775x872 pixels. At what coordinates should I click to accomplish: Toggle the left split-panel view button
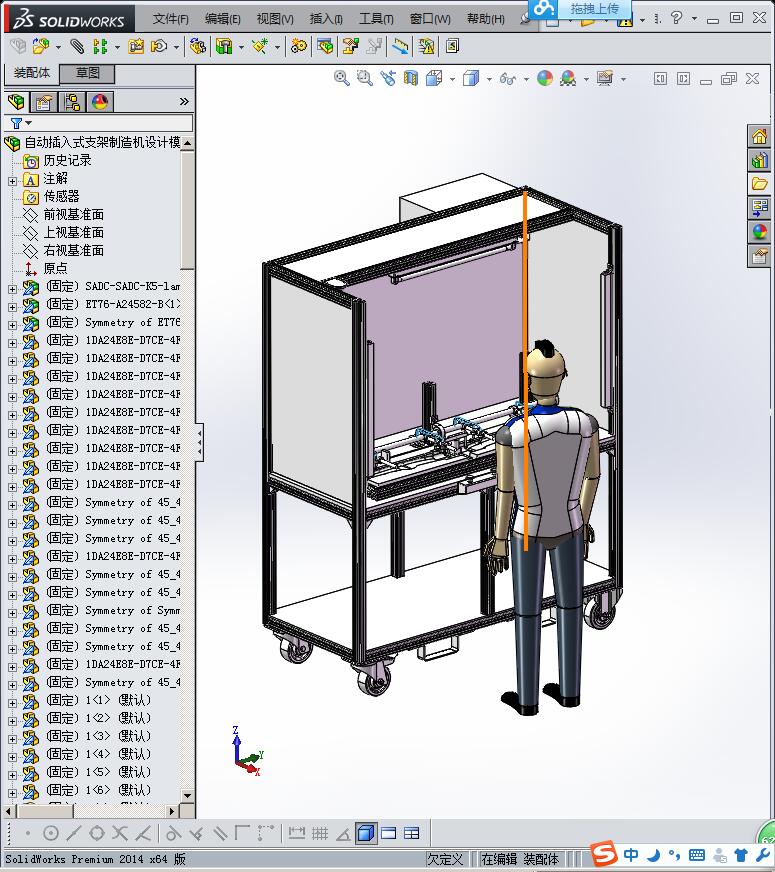(660, 78)
